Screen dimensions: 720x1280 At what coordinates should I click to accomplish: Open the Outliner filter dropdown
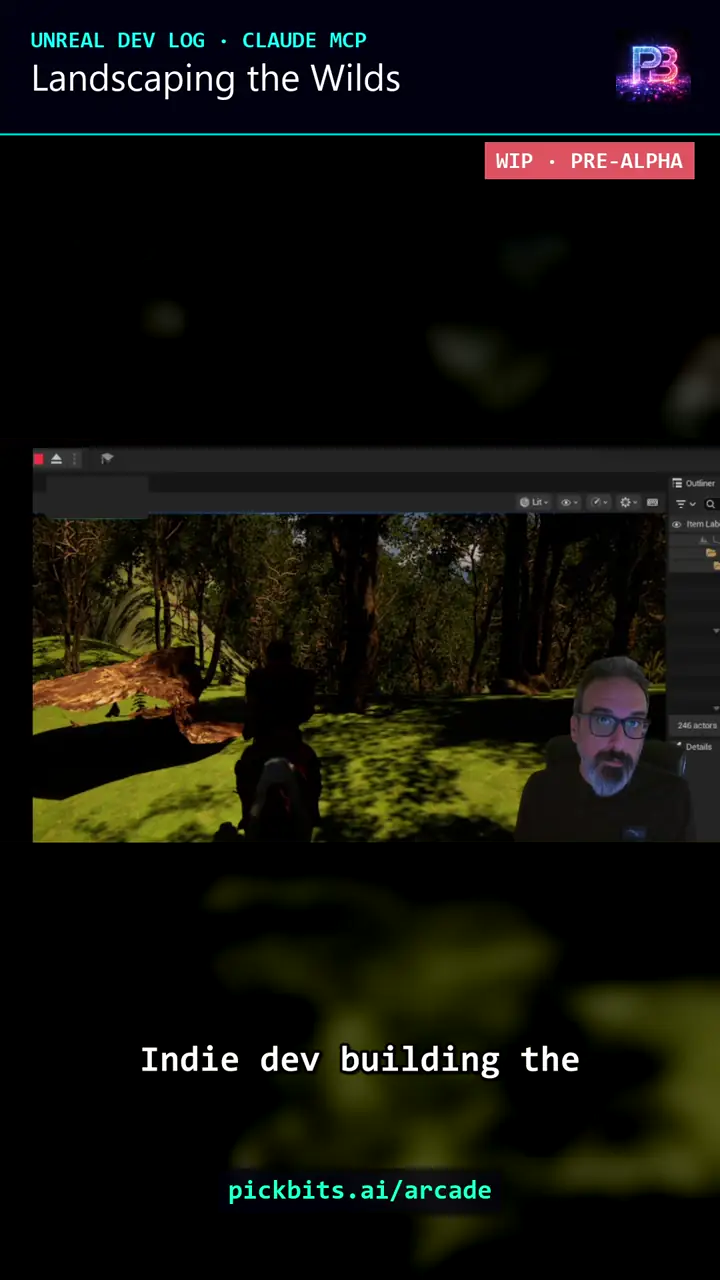tap(686, 504)
